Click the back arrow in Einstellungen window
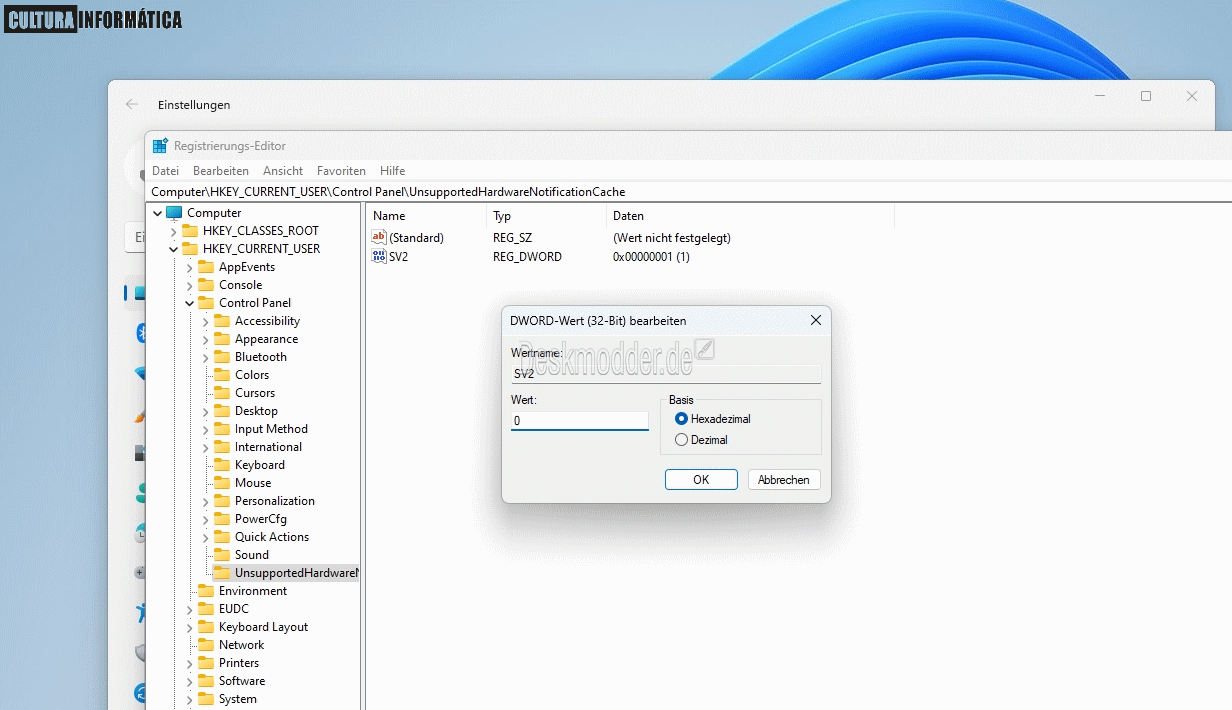Image resolution: width=1232 pixels, height=710 pixels. (132, 104)
